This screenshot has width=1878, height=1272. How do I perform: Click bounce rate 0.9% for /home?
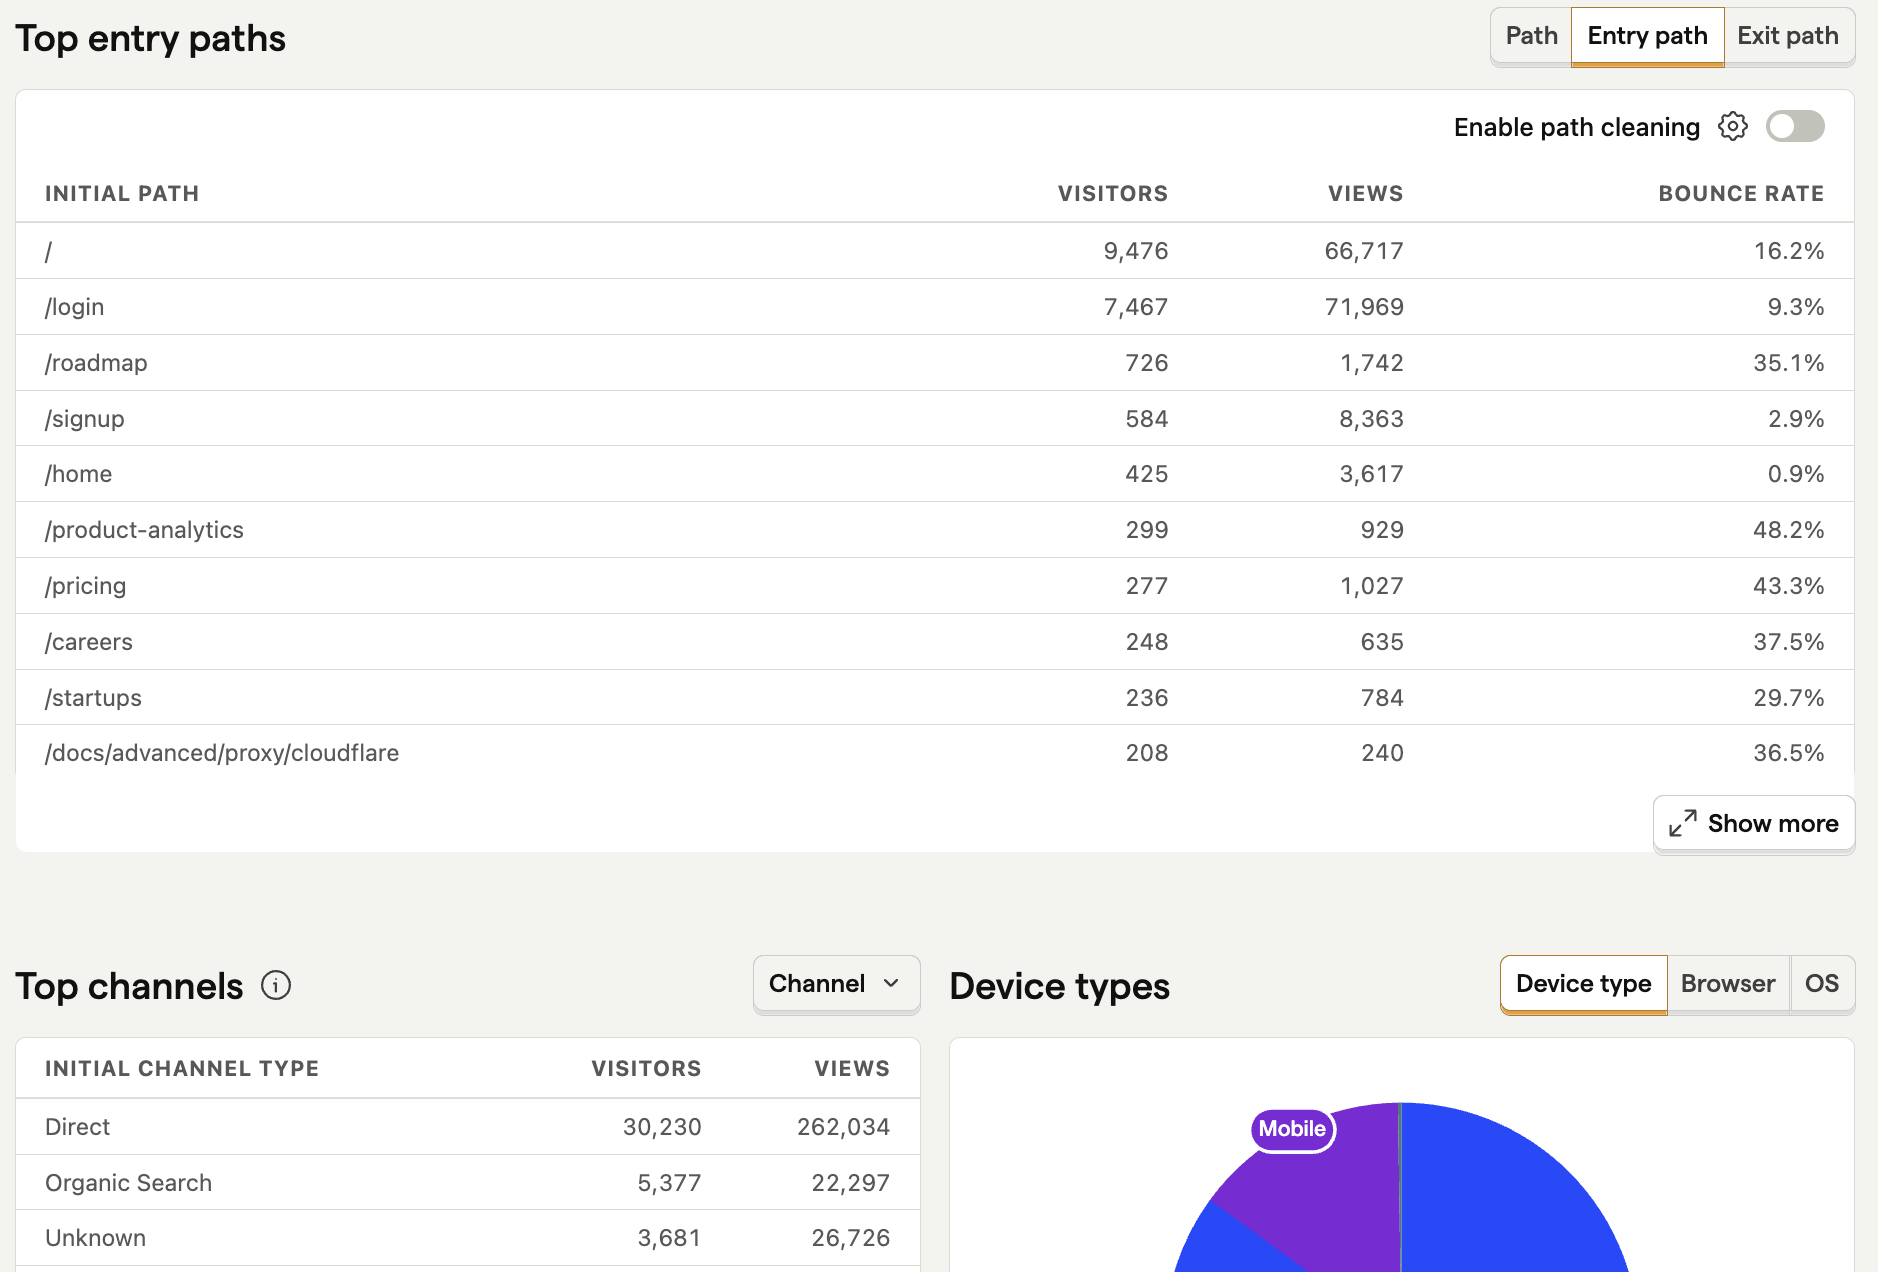pyautogui.click(x=1796, y=474)
